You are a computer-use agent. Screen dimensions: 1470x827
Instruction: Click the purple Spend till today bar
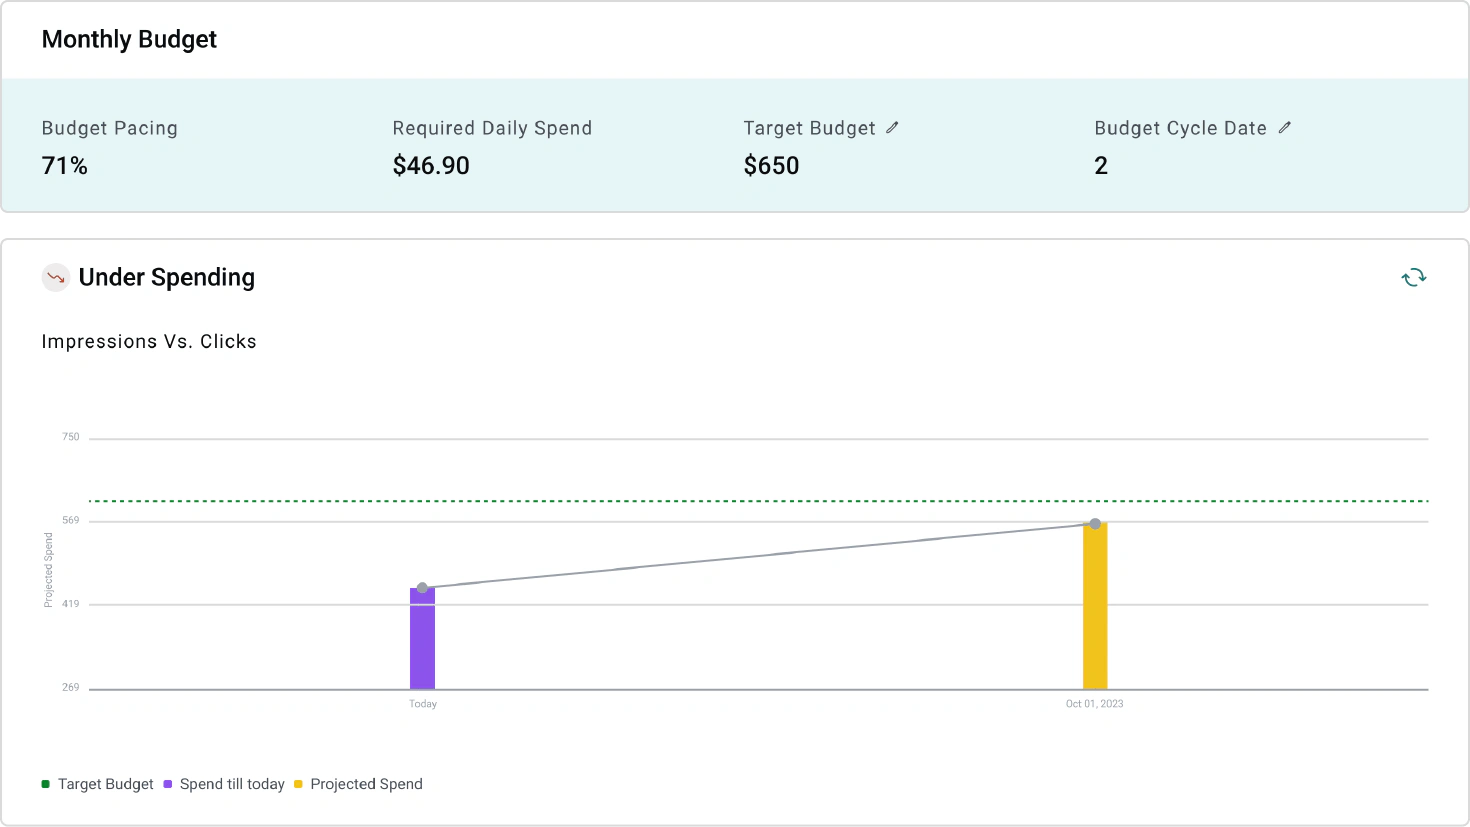(422, 639)
